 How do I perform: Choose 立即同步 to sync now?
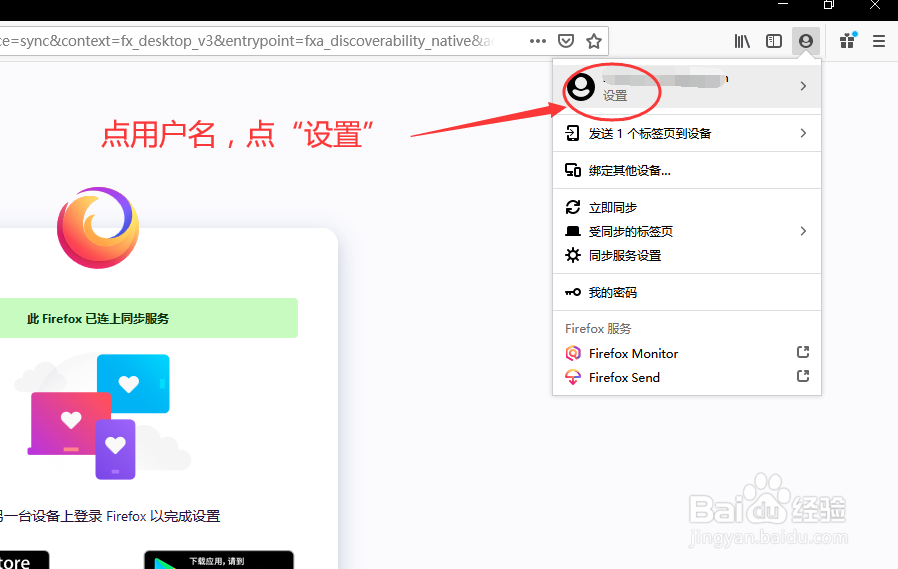tap(687, 207)
